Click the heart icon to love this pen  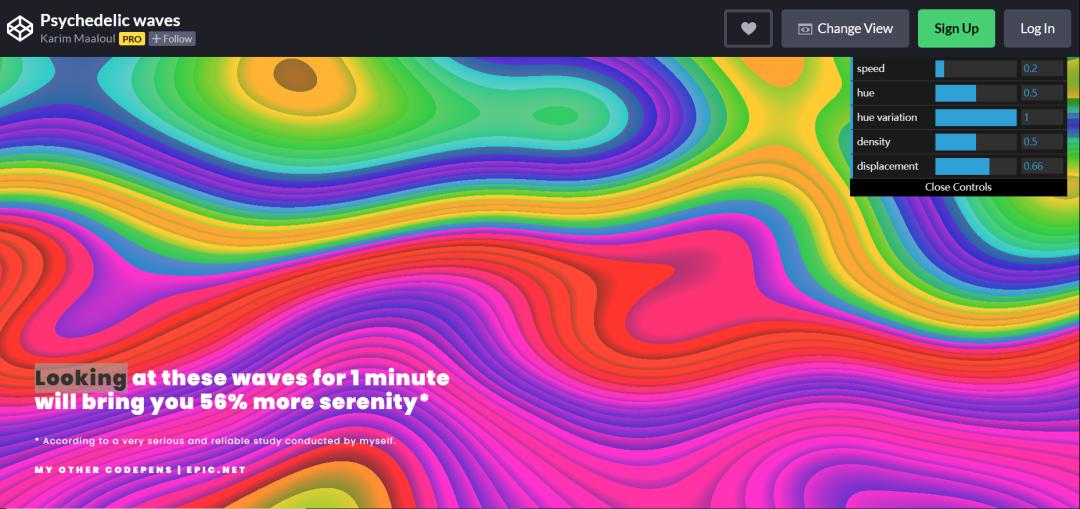748,28
